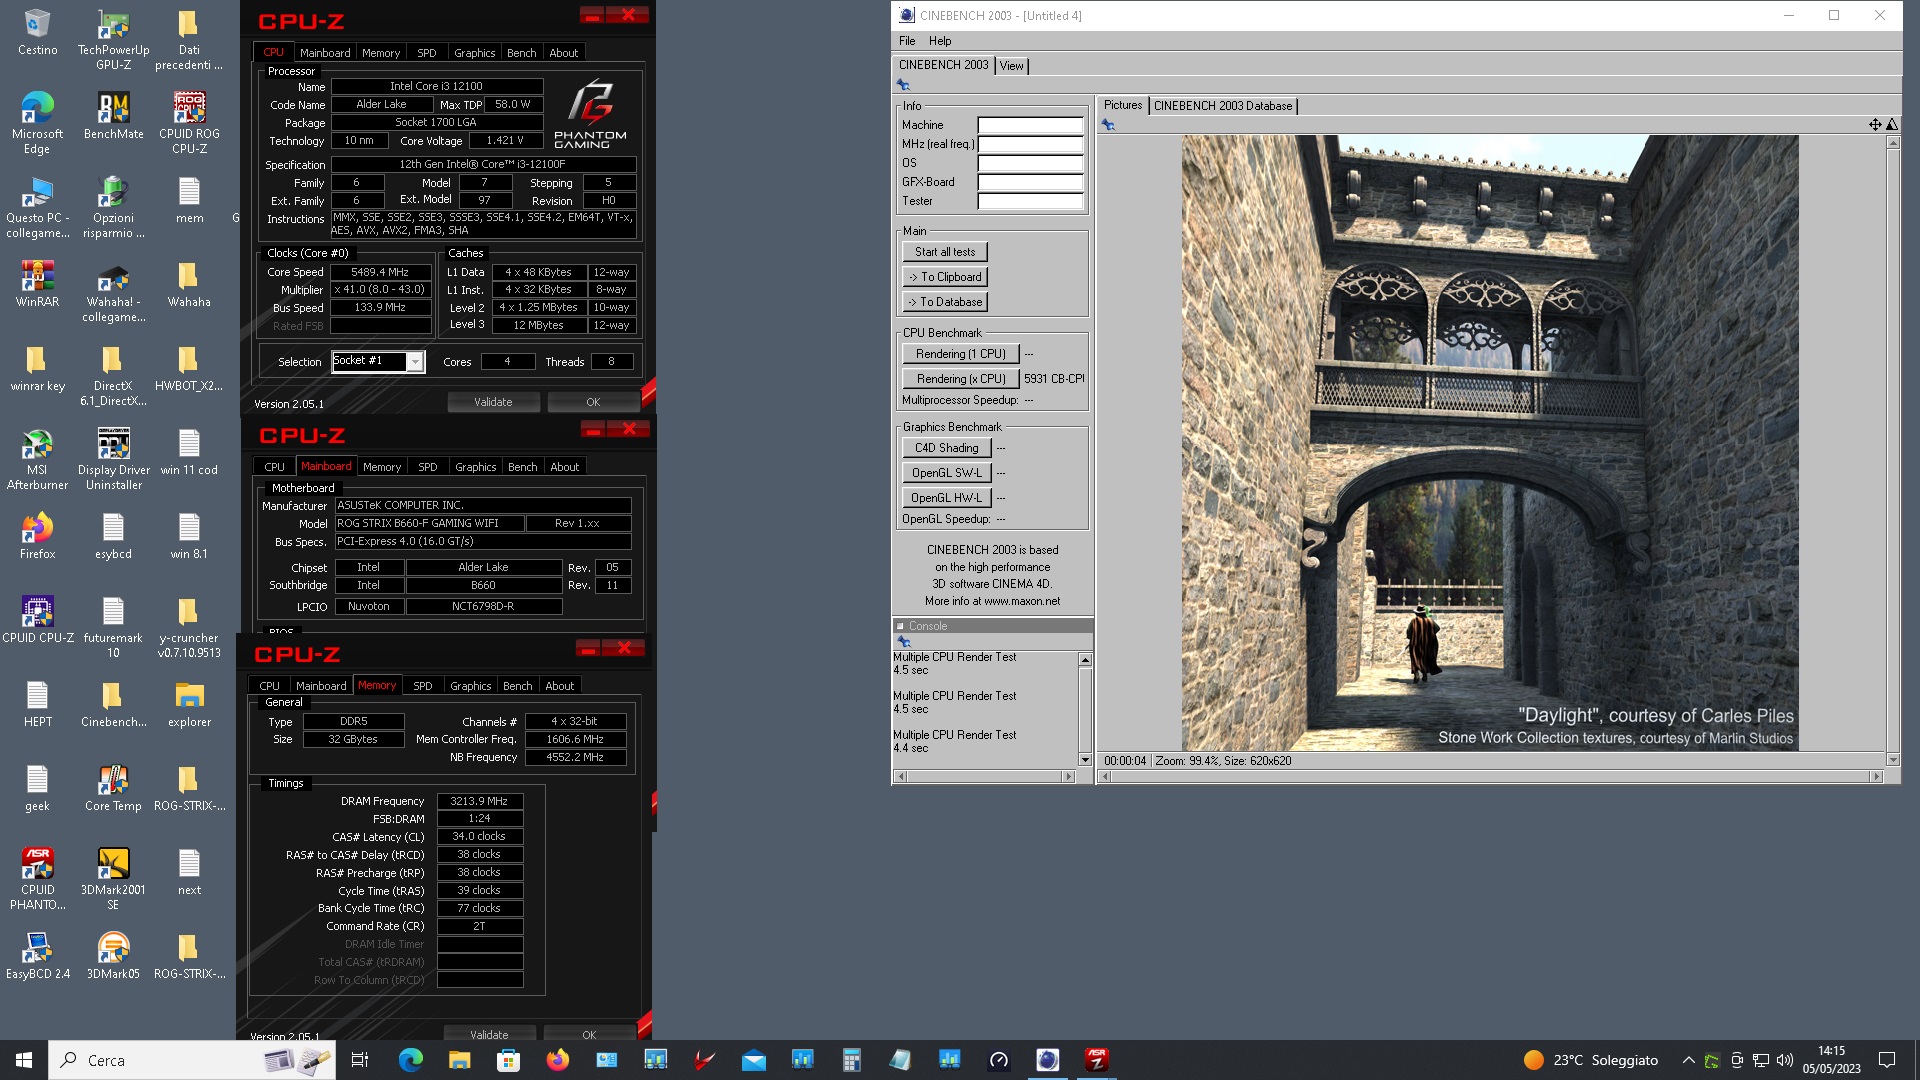Image resolution: width=1920 pixels, height=1080 pixels.
Task: Click the MHz (real freq.) input field
Action: pos(1030,145)
